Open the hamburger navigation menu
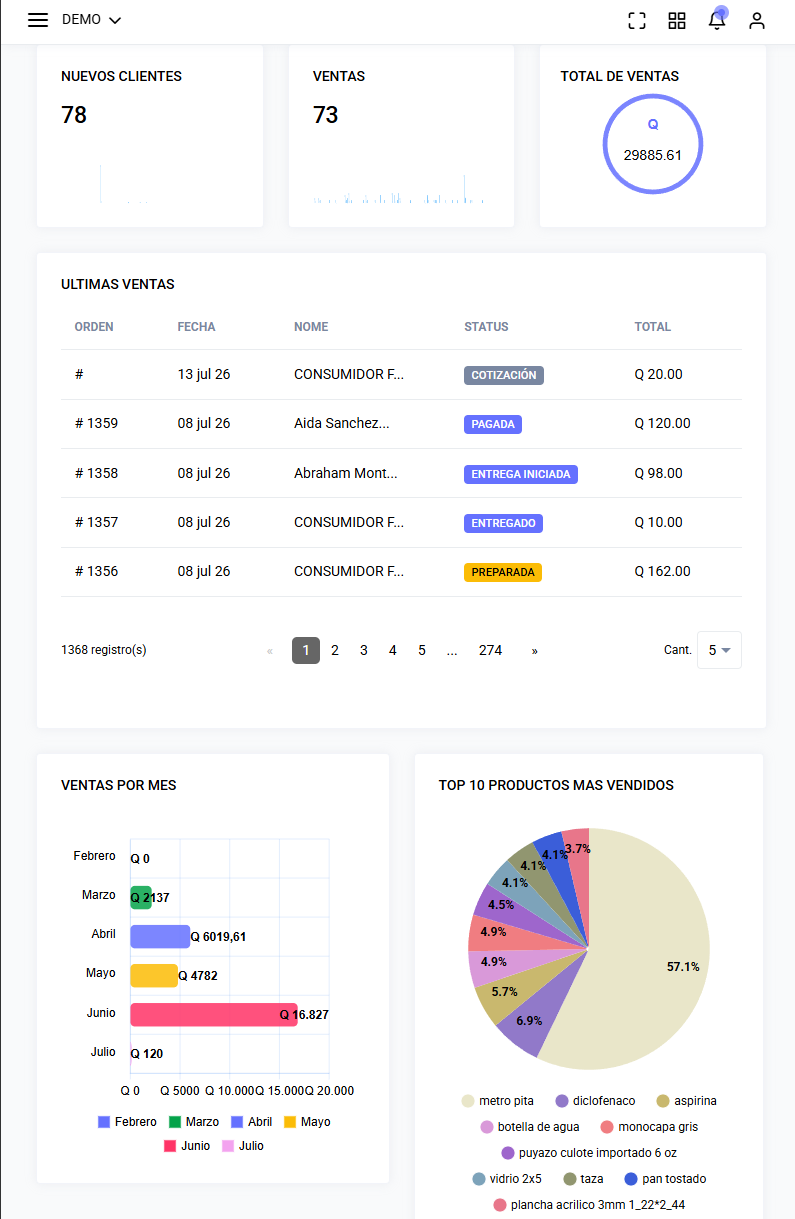The image size is (795, 1219). [38, 20]
